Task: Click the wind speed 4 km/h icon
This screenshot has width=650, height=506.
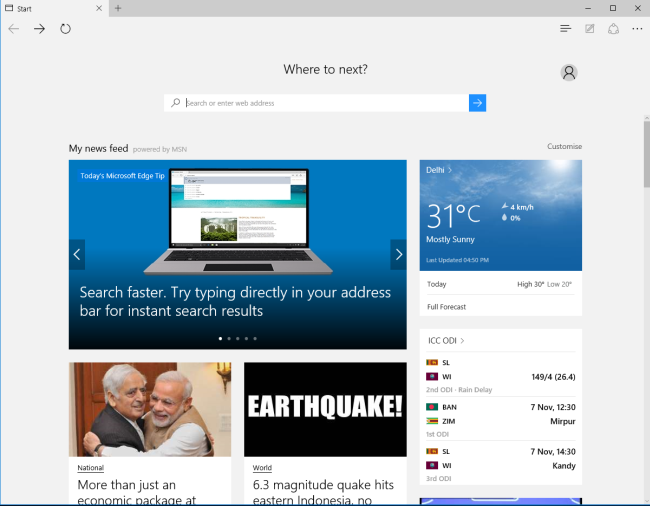Action: tap(504, 206)
